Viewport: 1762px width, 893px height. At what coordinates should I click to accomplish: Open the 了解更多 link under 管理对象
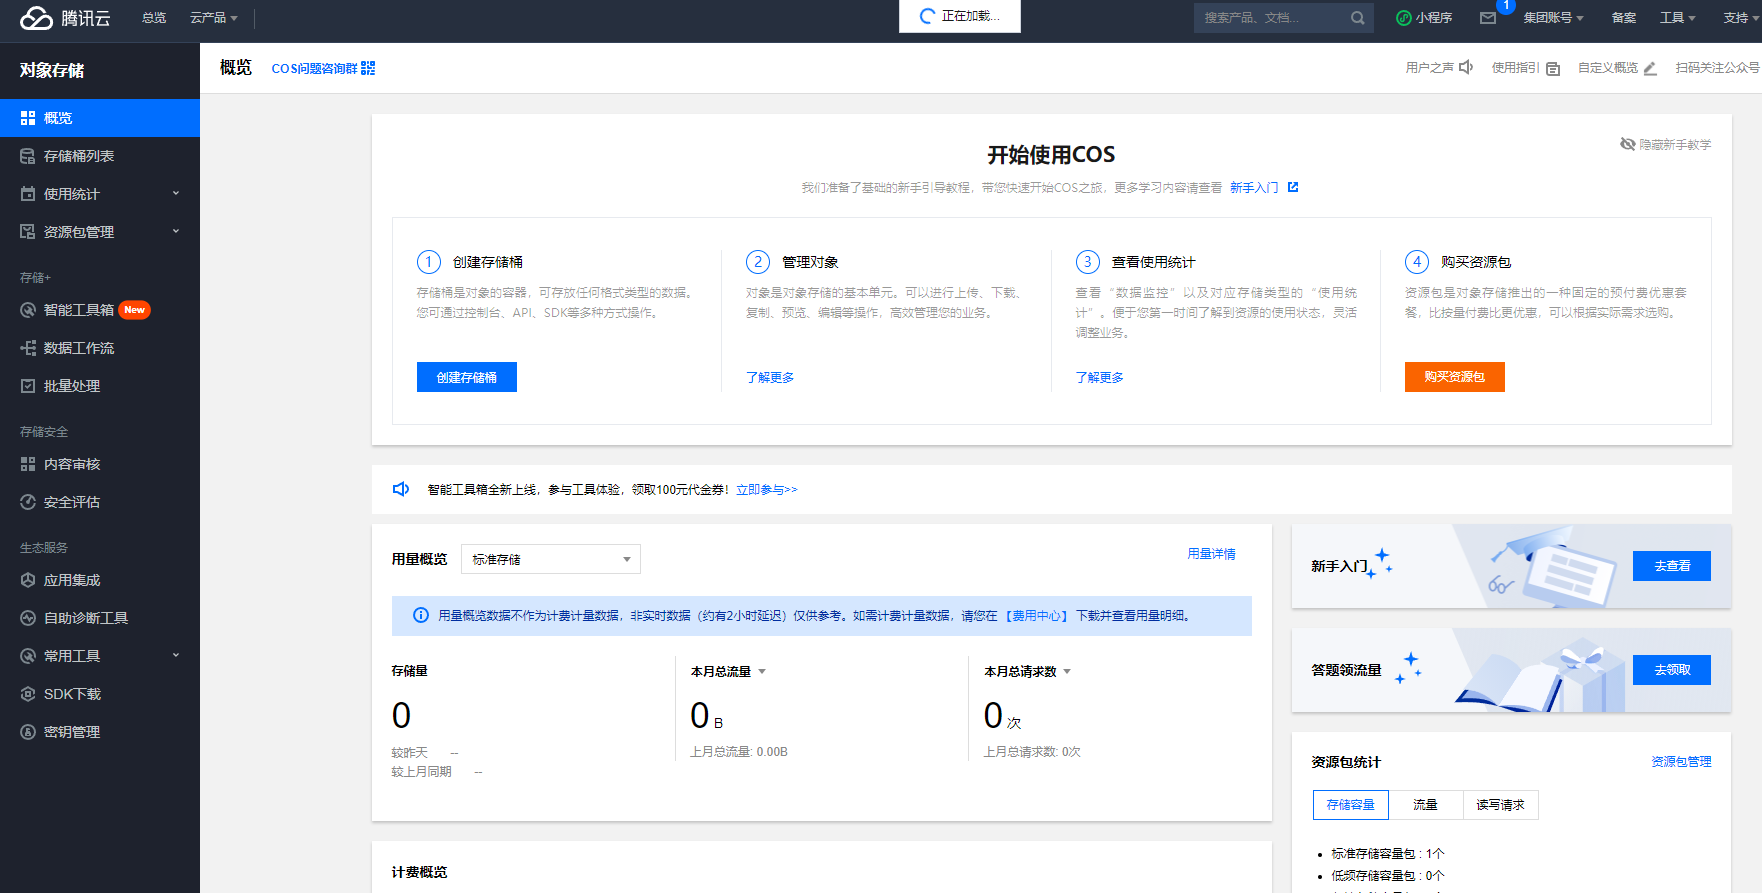coord(770,377)
